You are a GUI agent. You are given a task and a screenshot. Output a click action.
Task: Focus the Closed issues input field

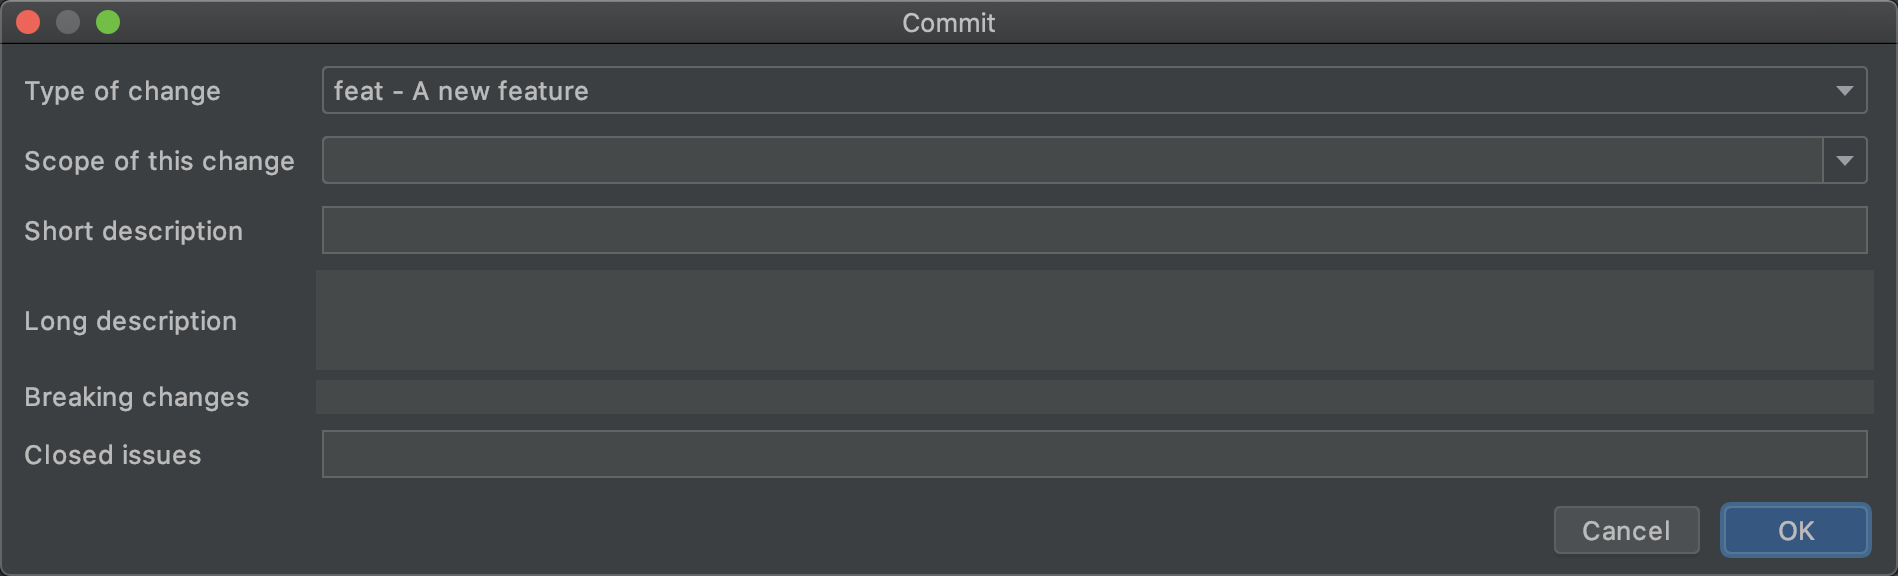(x=1094, y=455)
